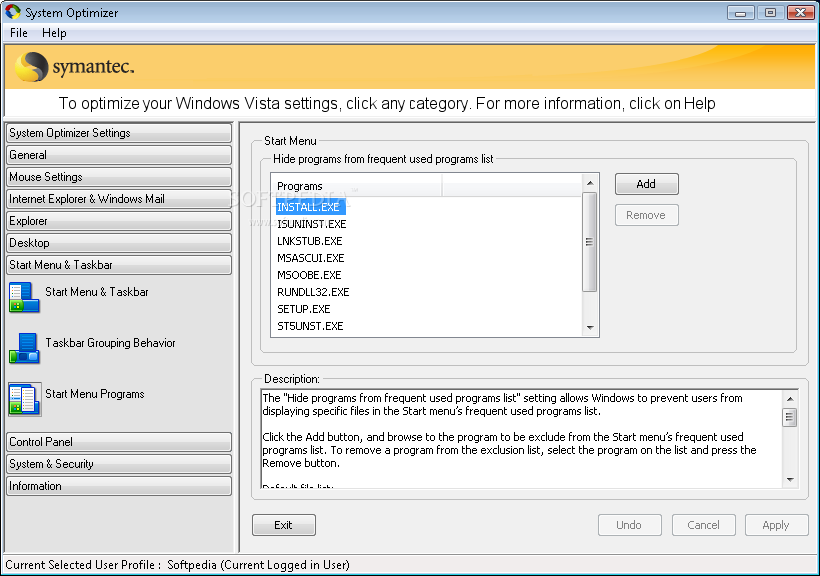Click inside the Description text area
Viewport: 820px width, 576px height.
(x=521, y=438)
